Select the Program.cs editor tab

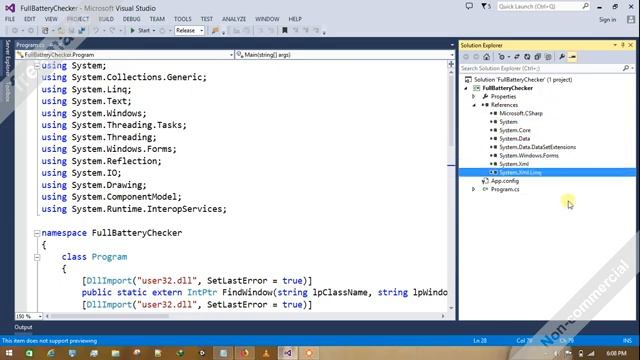point(30,45)
